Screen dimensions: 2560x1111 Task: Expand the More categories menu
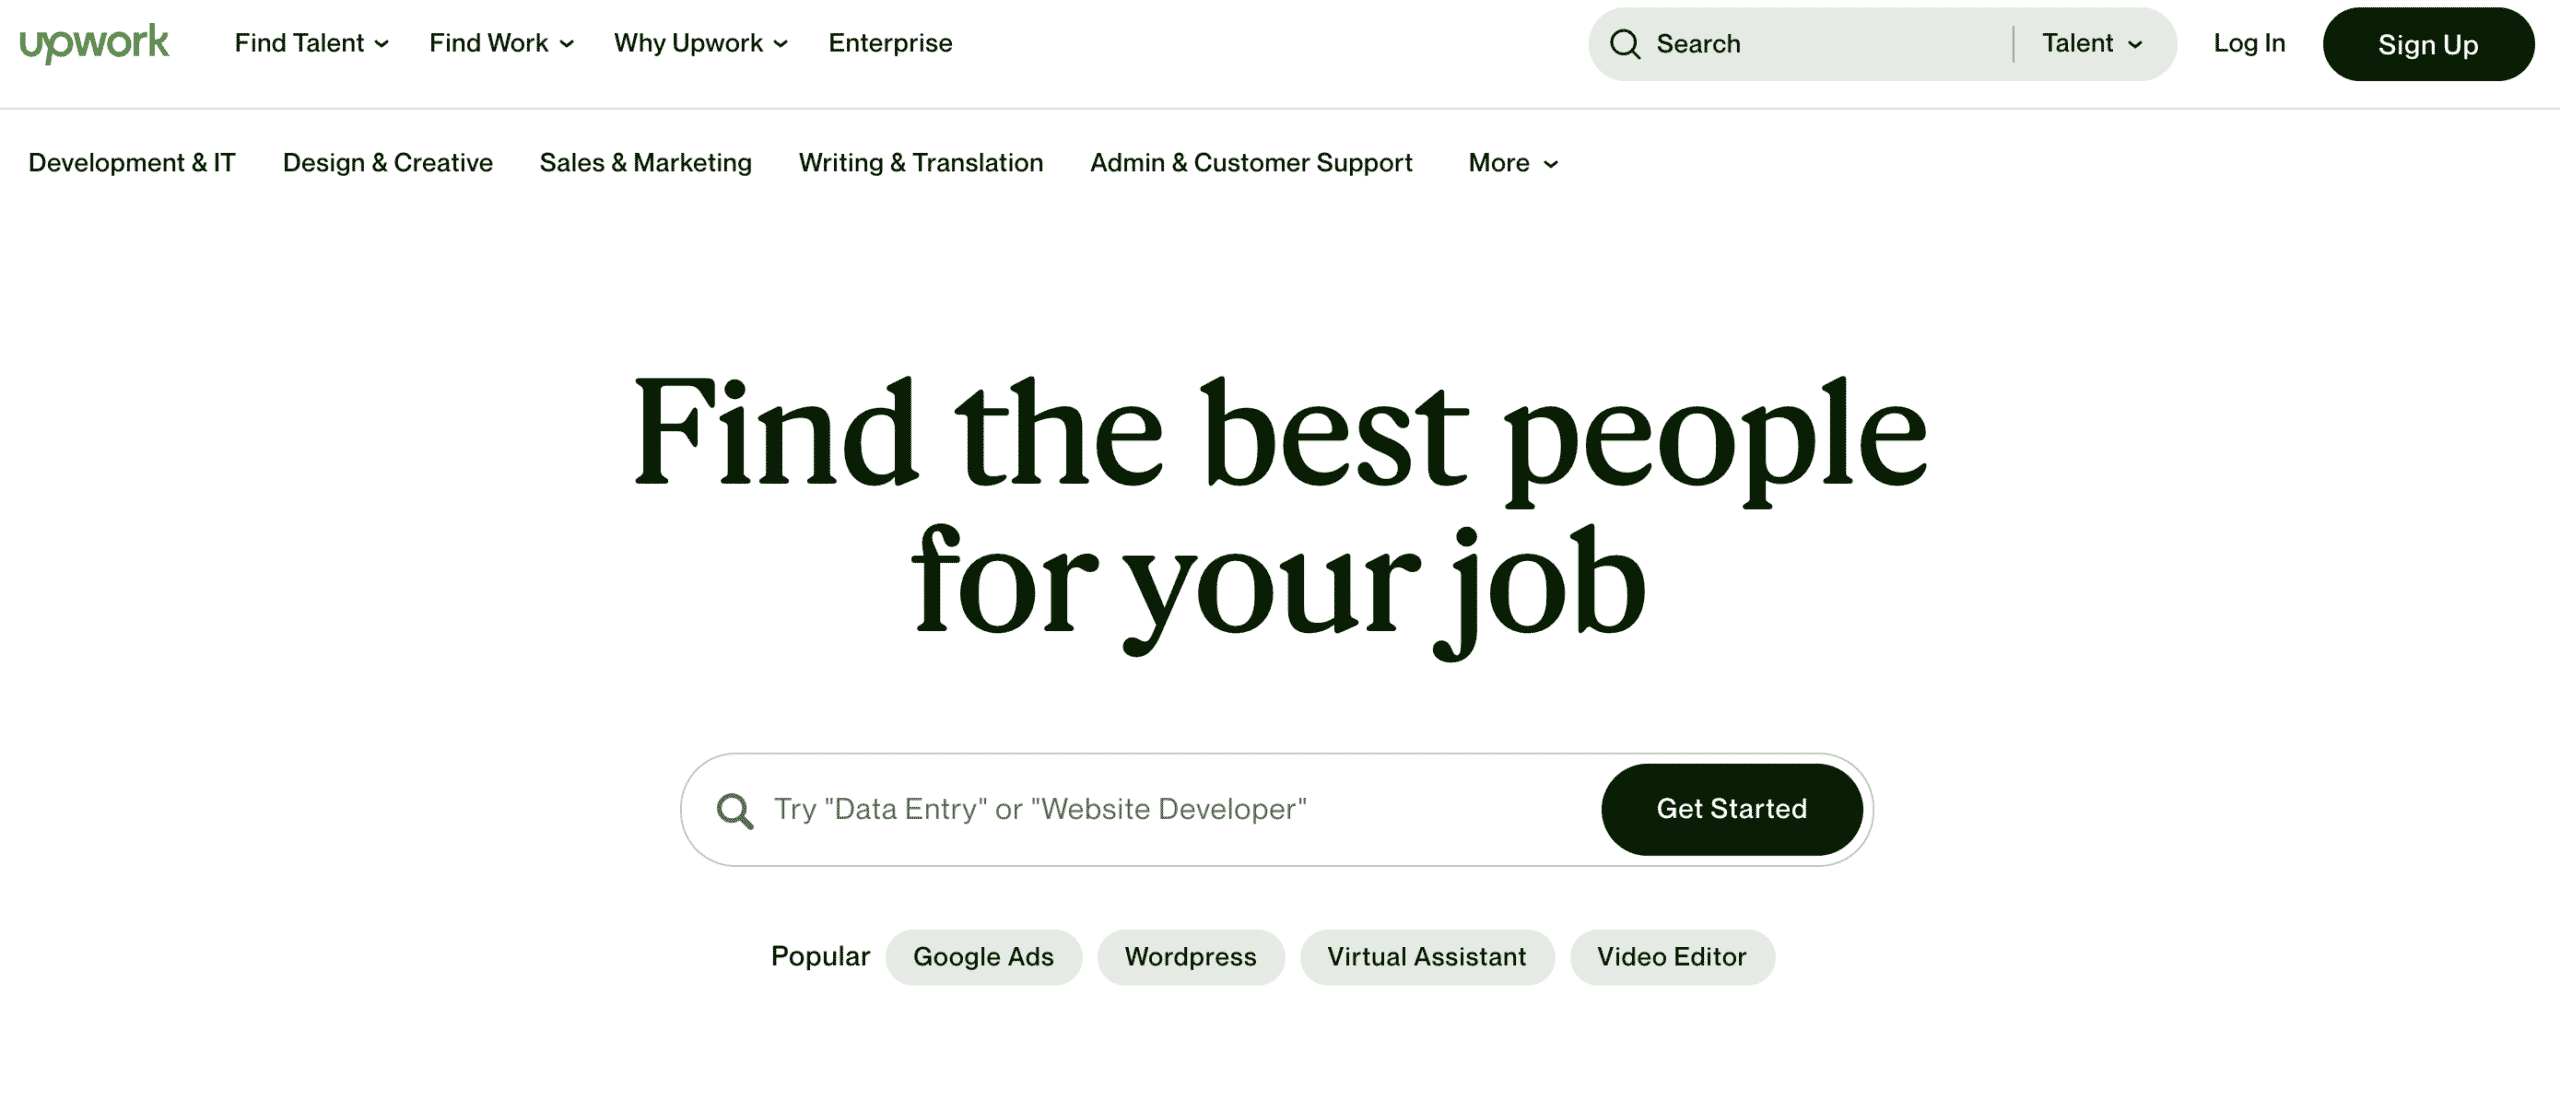[1513, 162]
